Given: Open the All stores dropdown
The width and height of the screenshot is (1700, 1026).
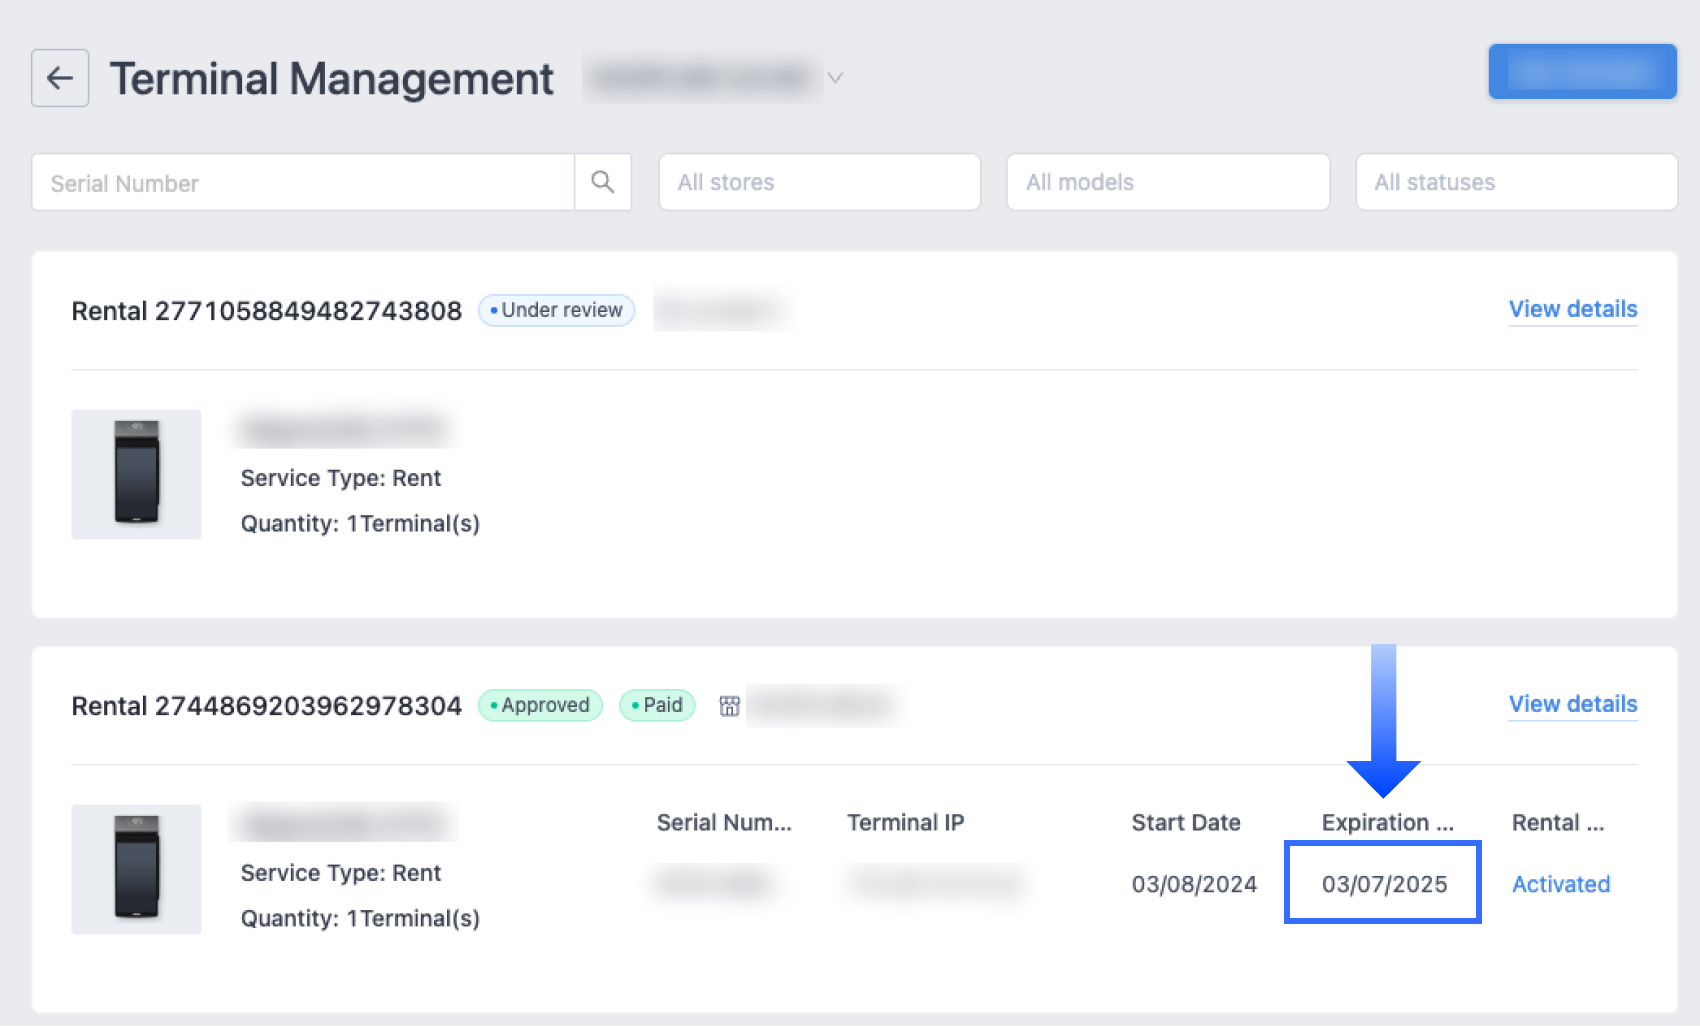Looking at the screenshot, I should [819, 182].
